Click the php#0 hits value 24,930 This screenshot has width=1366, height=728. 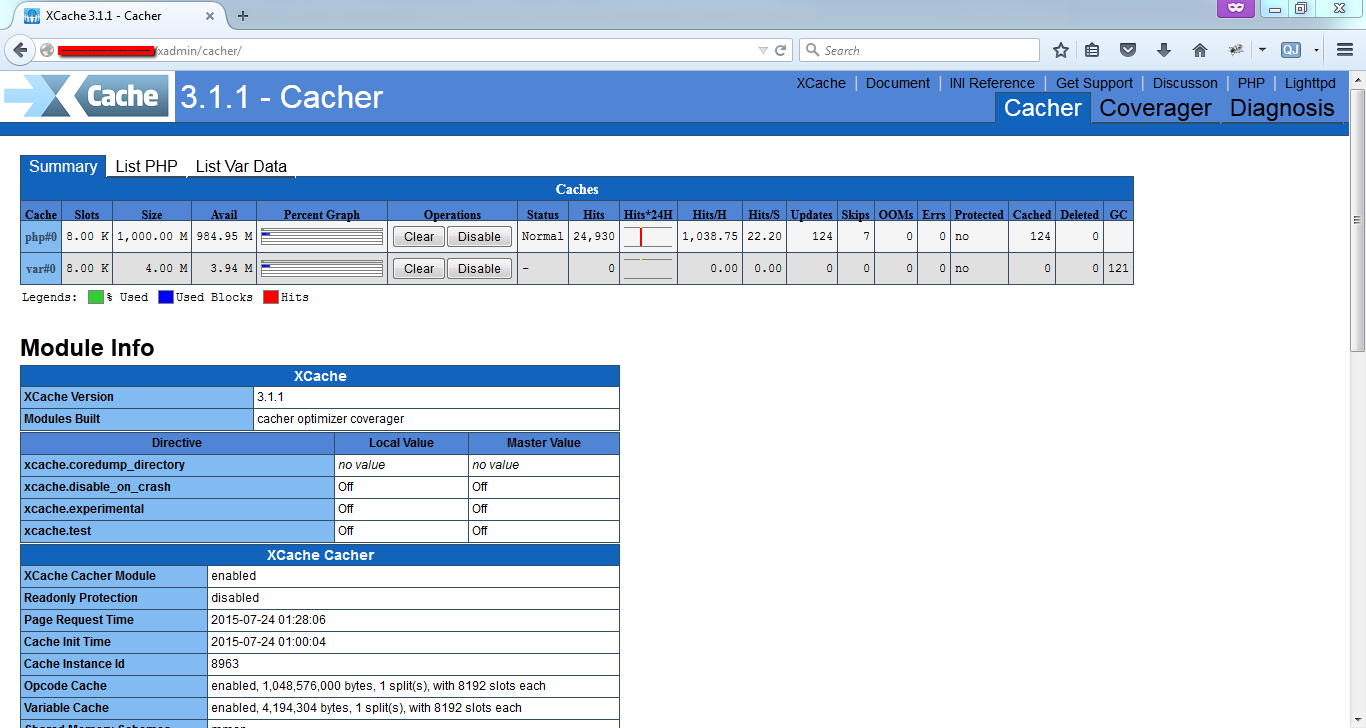593,237
